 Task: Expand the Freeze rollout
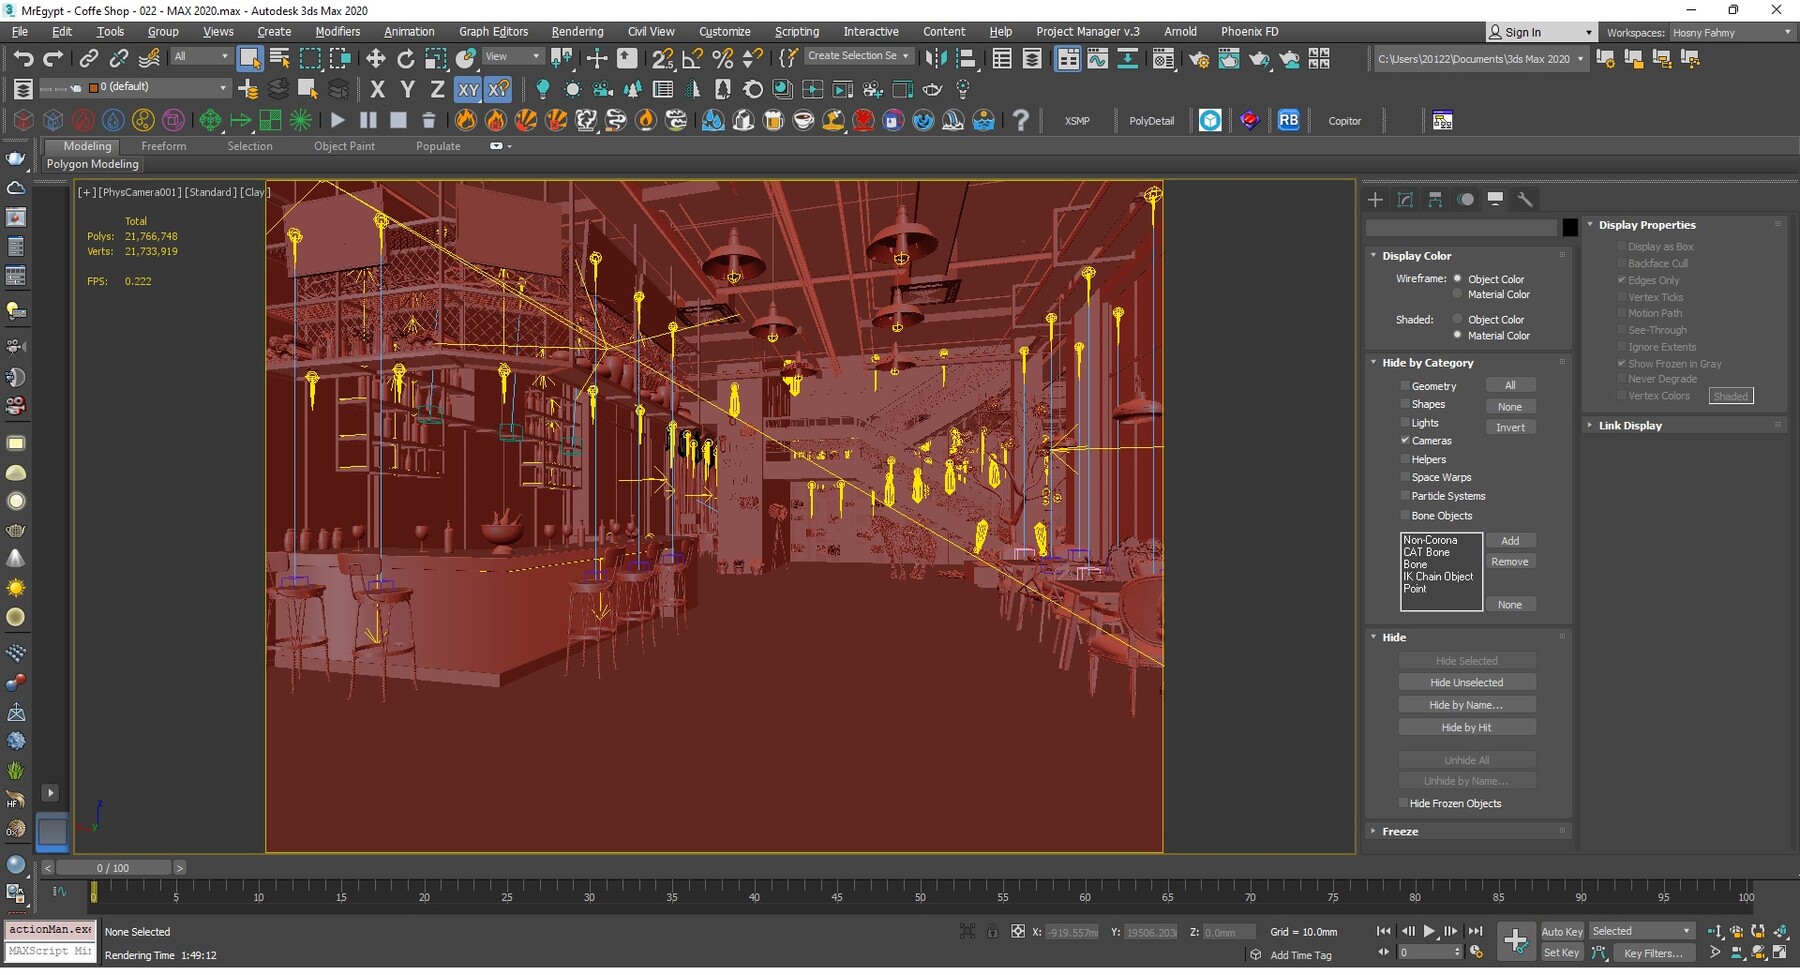pyautogui.click(x=1400, y=832)
